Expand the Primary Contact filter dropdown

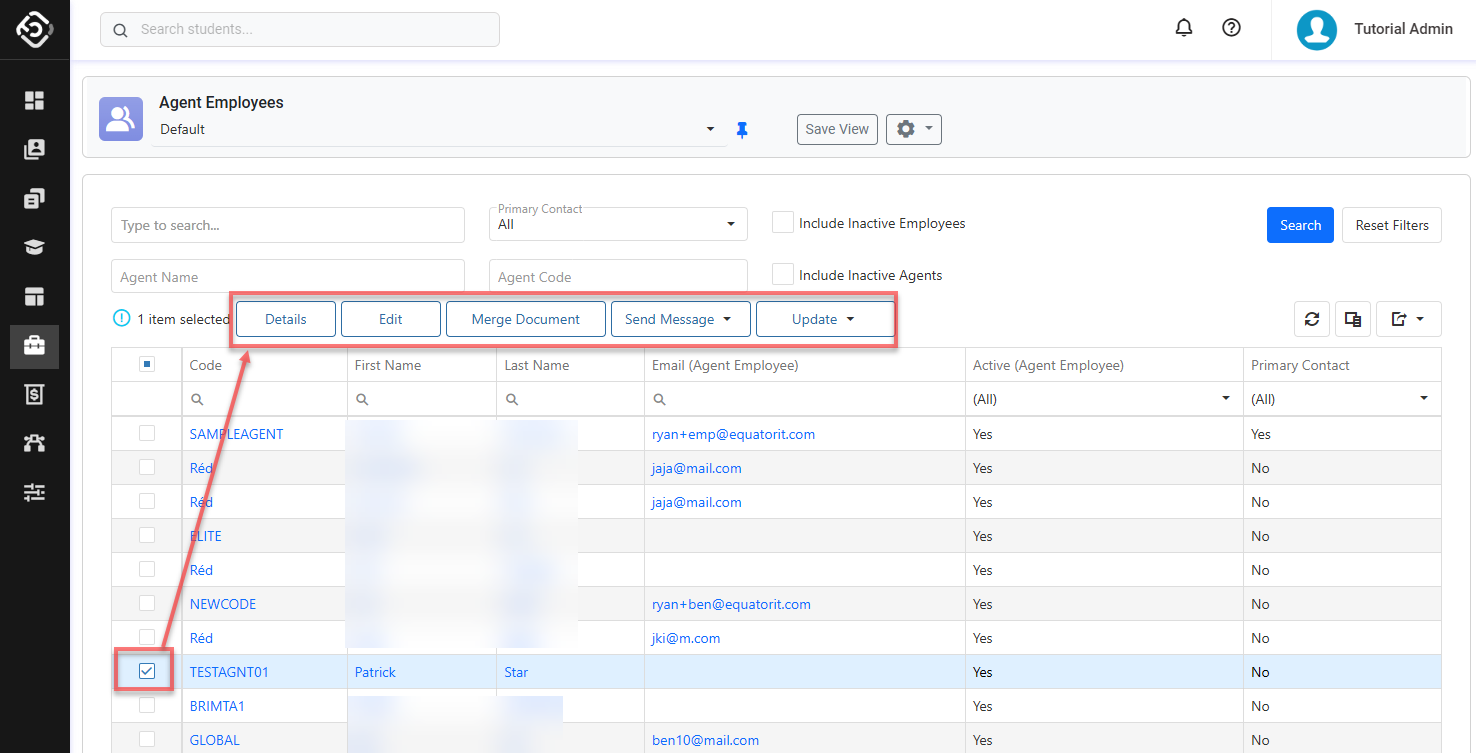coord(618,224)
